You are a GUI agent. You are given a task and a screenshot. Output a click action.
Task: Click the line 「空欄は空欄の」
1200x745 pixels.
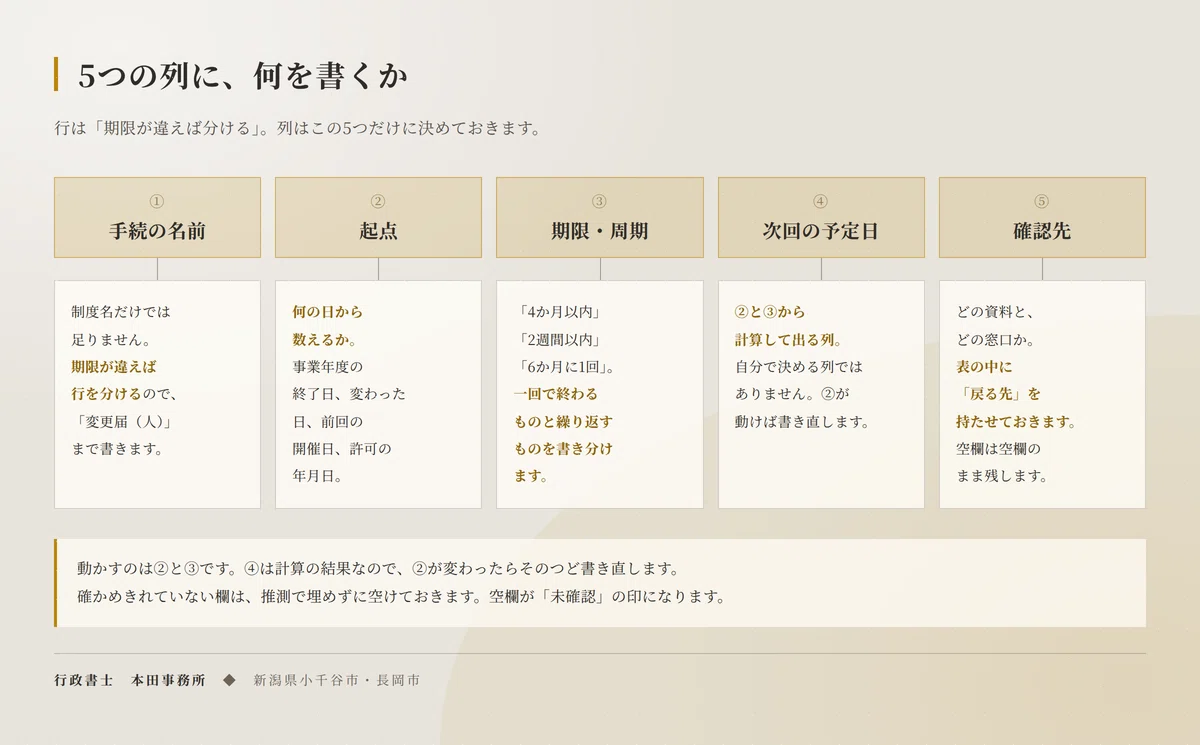coord(999,449)
